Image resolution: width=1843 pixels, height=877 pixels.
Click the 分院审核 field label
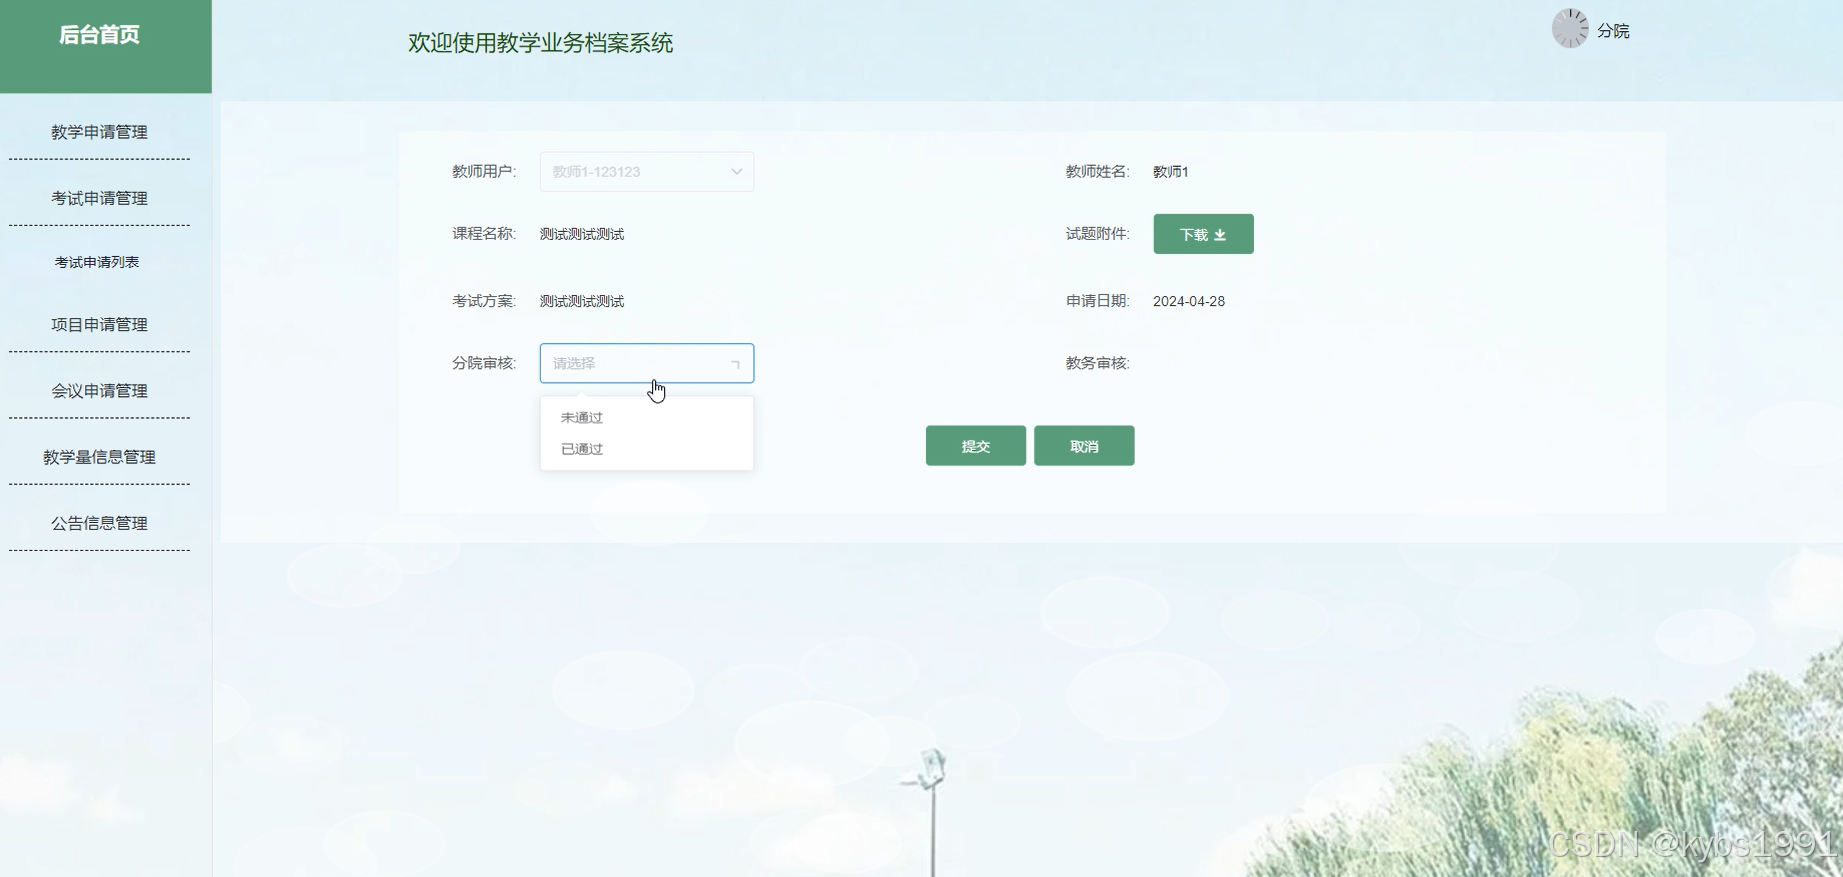click(x=484, y=363)
